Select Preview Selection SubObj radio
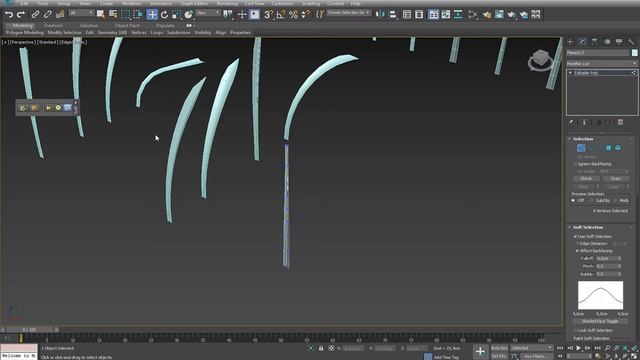640x360 pixels. (x=592, y=201)
